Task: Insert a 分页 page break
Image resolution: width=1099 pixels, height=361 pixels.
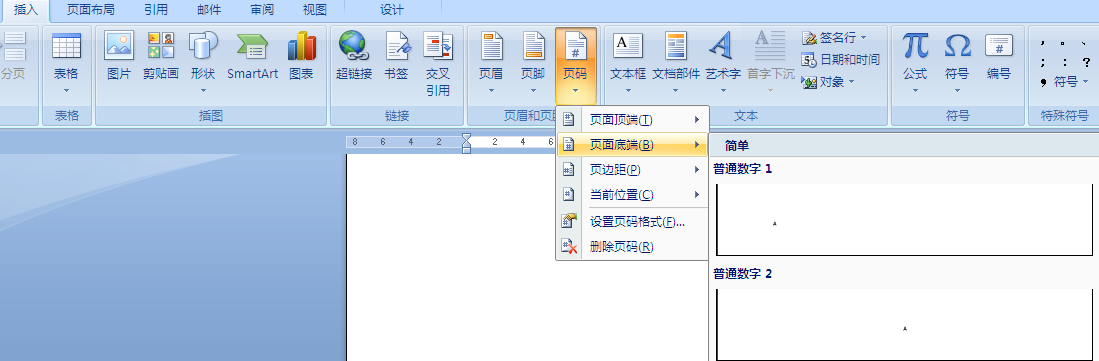Action: tap(13, 56)
